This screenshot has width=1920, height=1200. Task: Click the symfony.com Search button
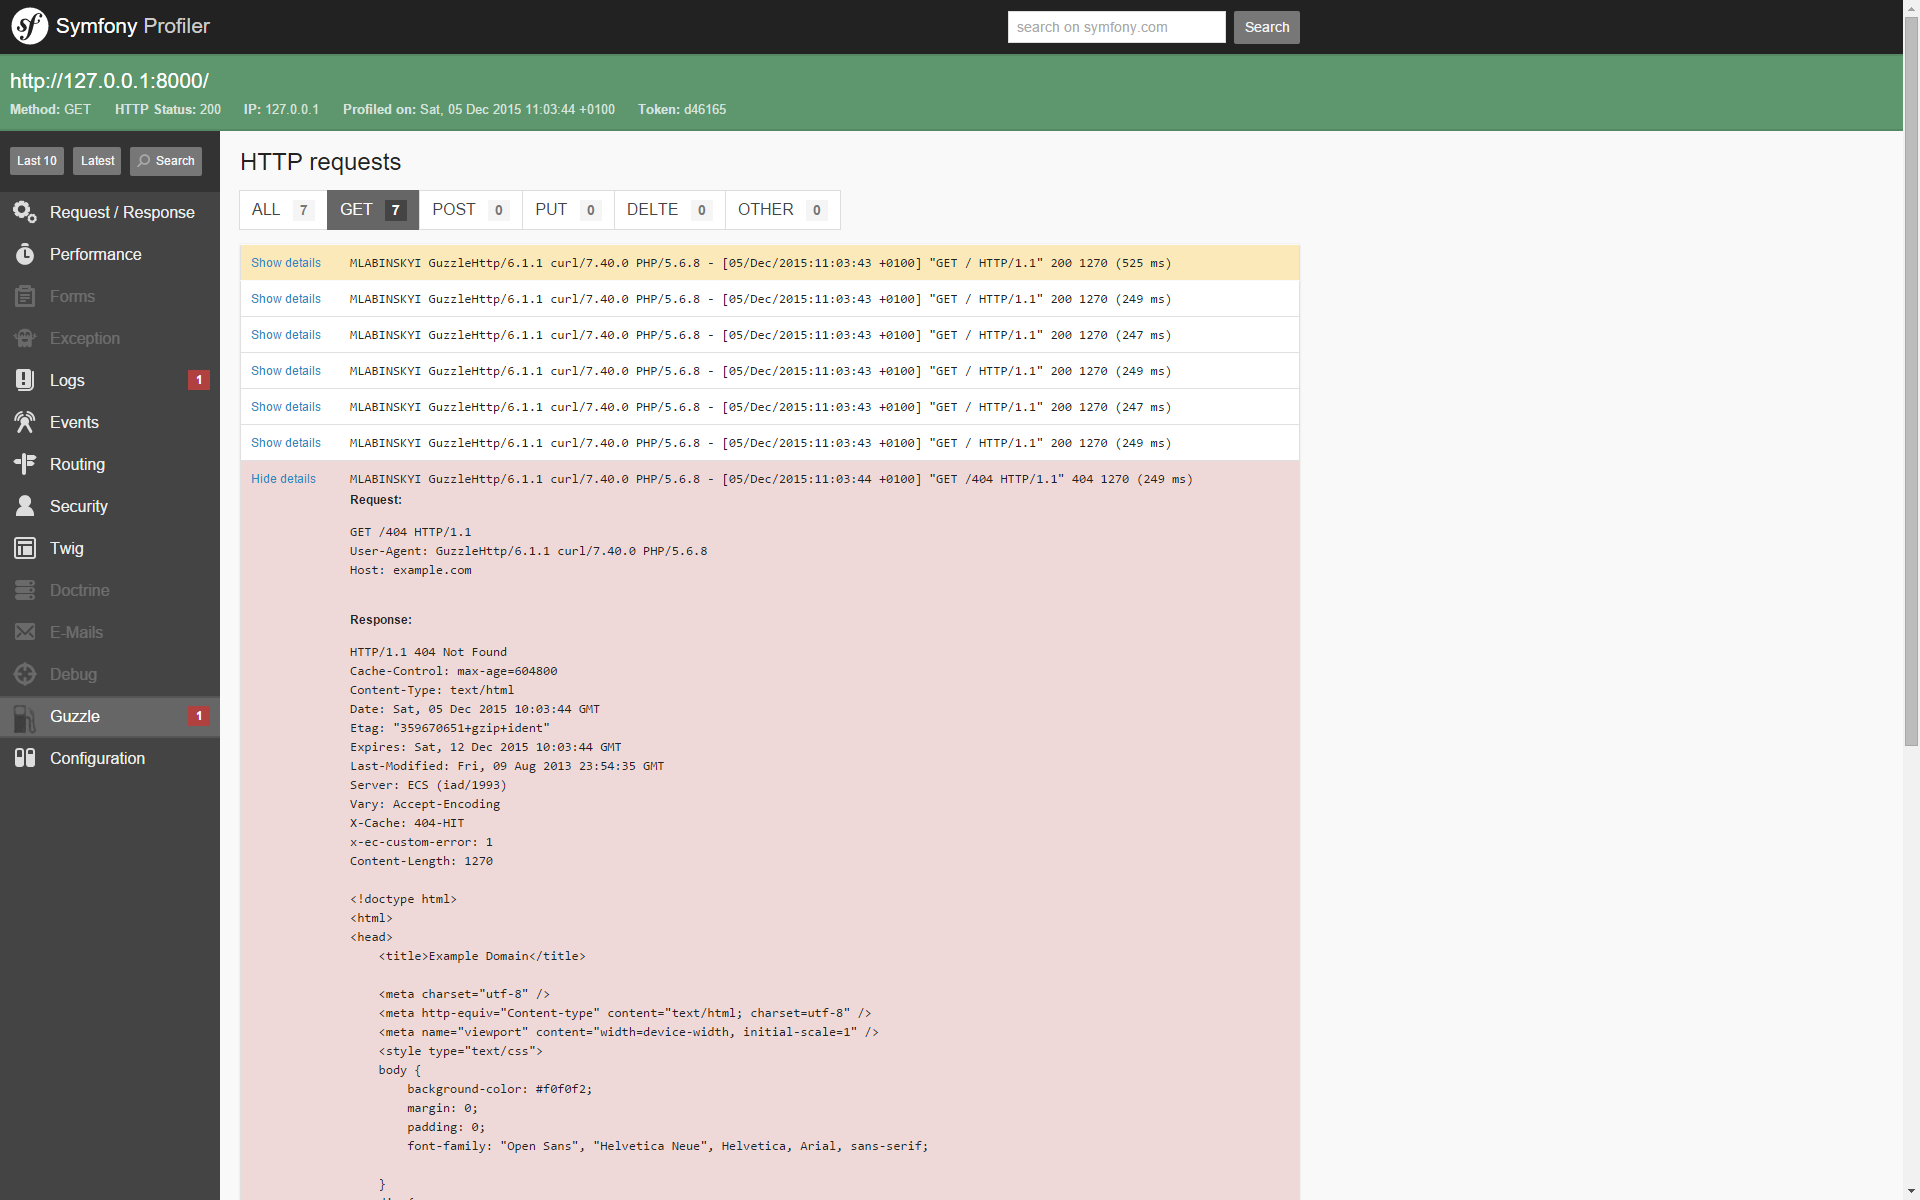pyautogui.click(x=1266, y=27)
